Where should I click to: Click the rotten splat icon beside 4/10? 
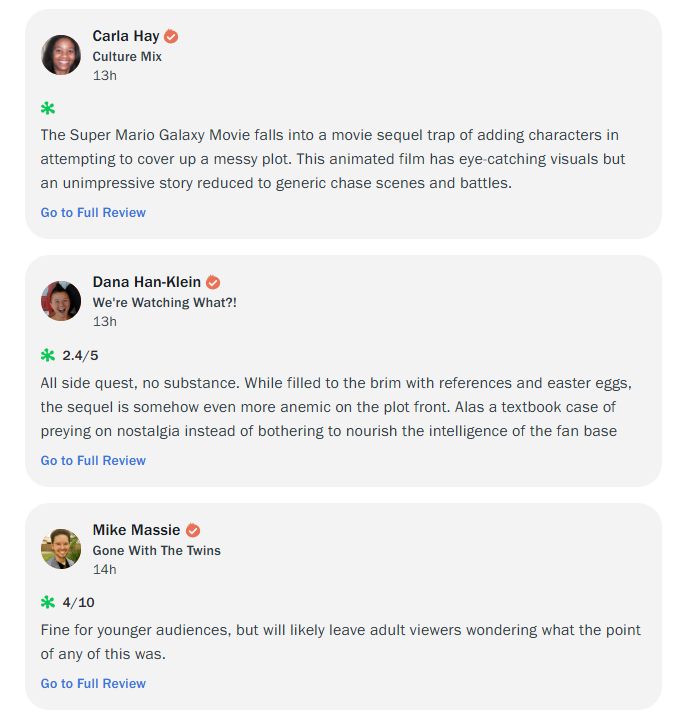[48, 602]
